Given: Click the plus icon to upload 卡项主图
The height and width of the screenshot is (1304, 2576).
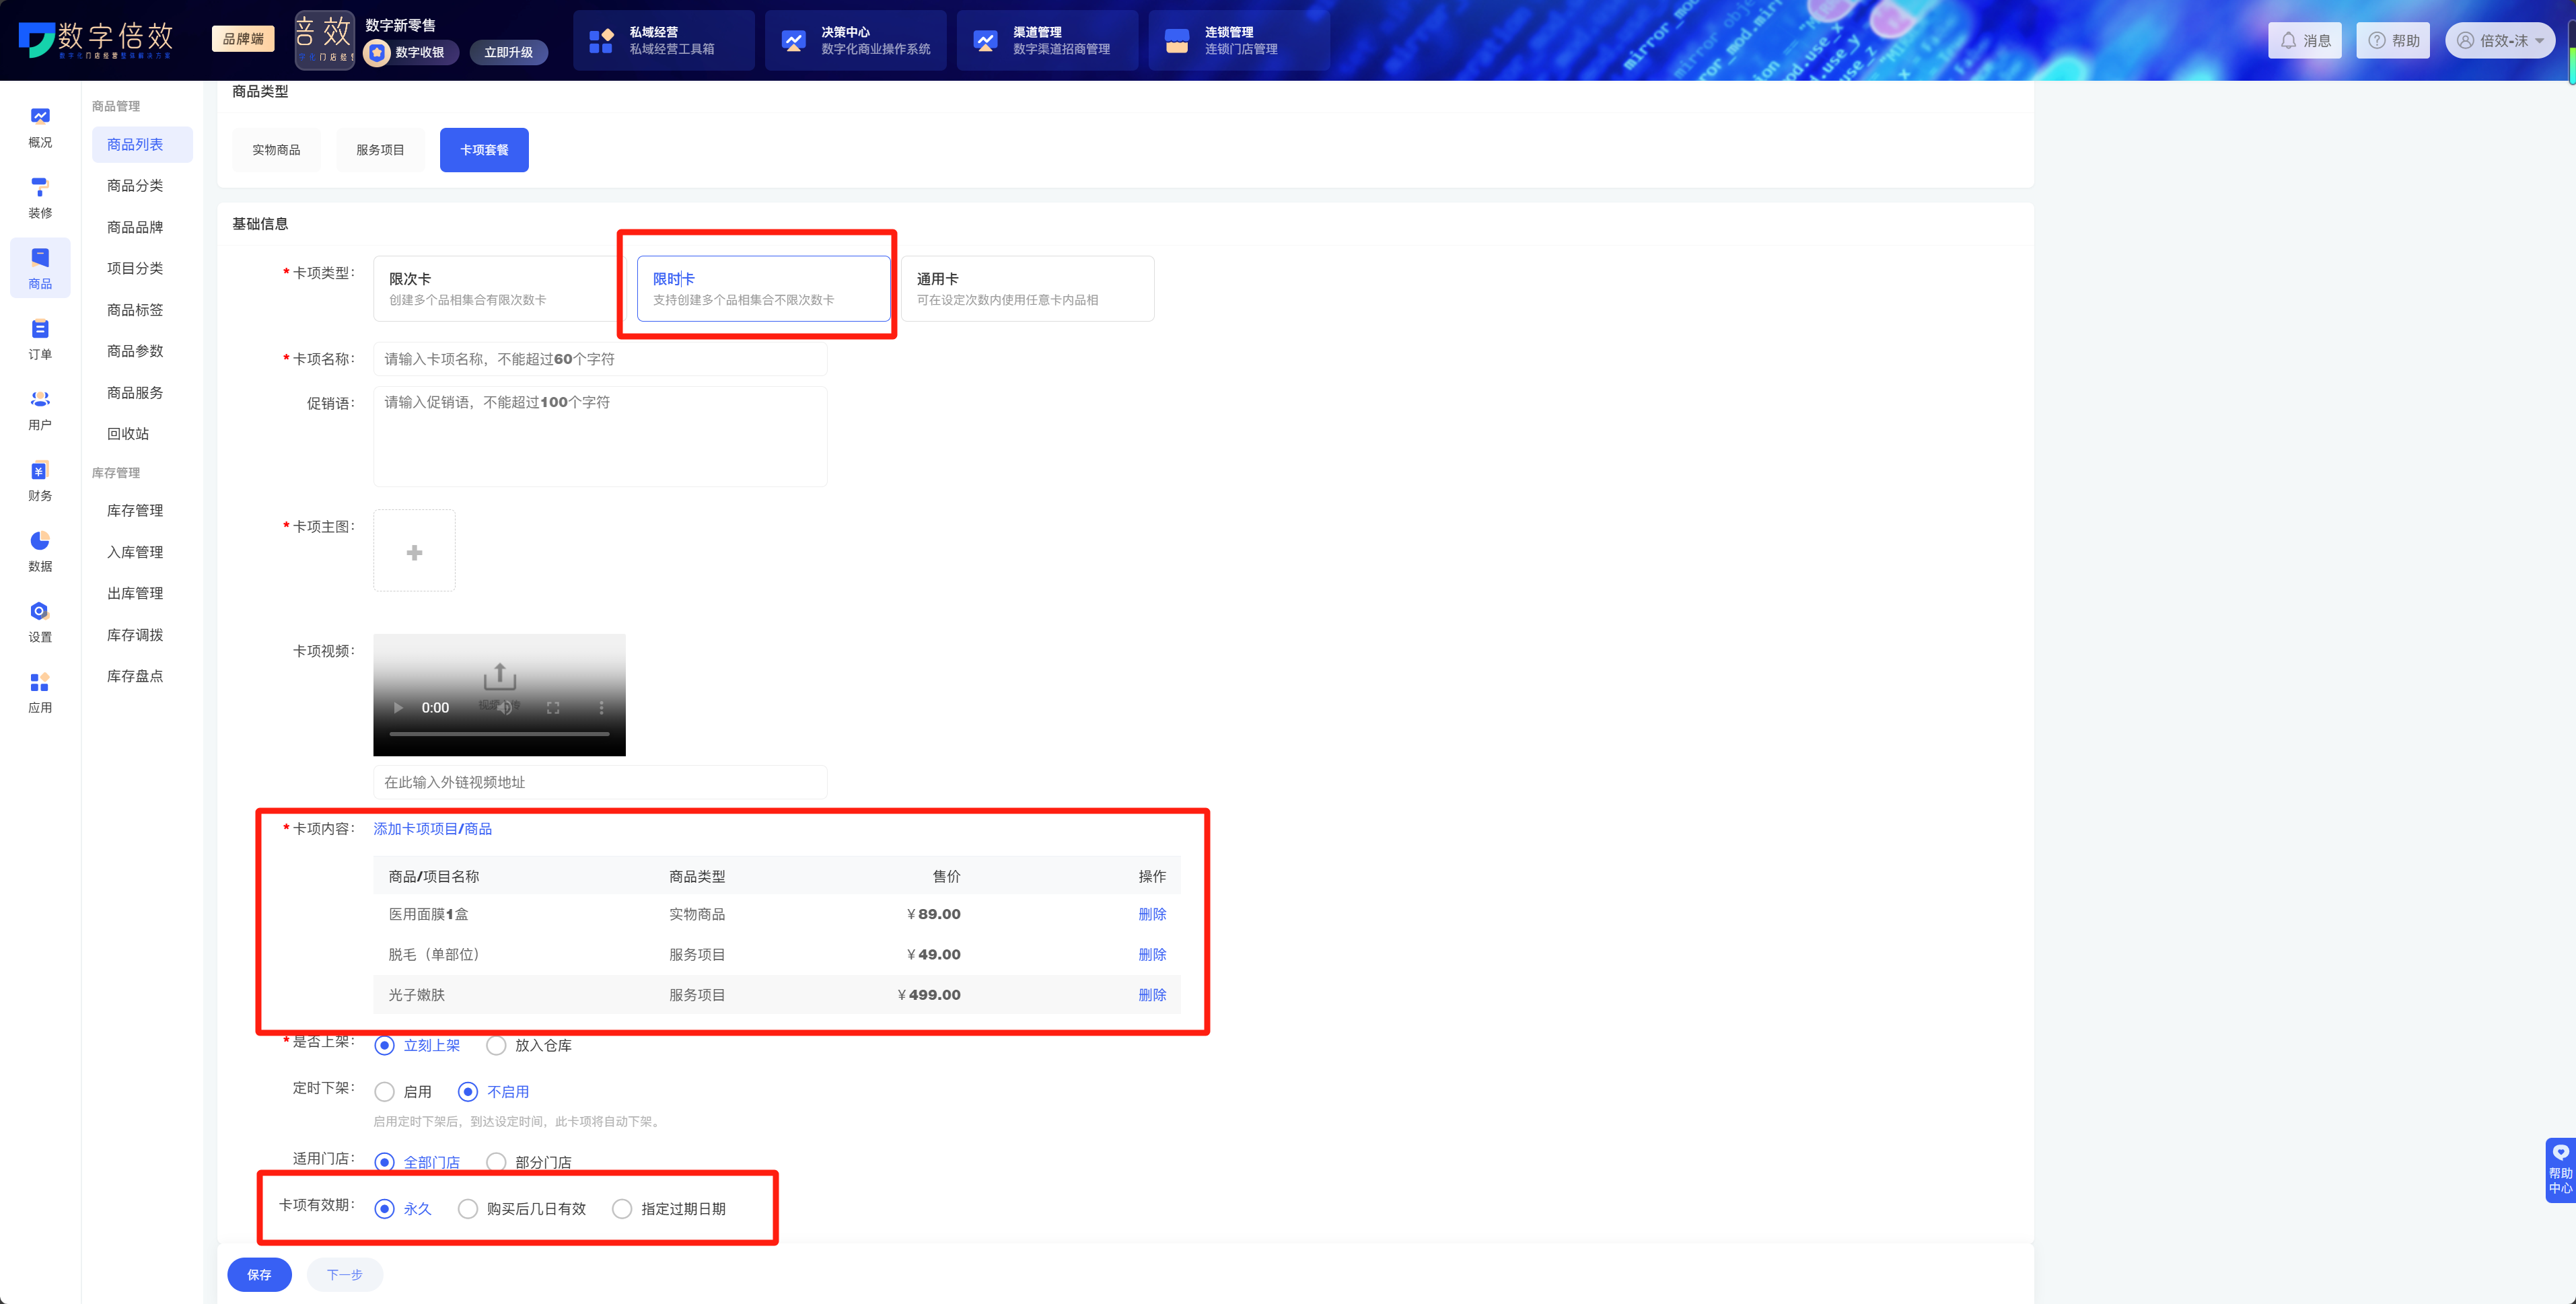Looking at the screenshot, I should point(414,552).
